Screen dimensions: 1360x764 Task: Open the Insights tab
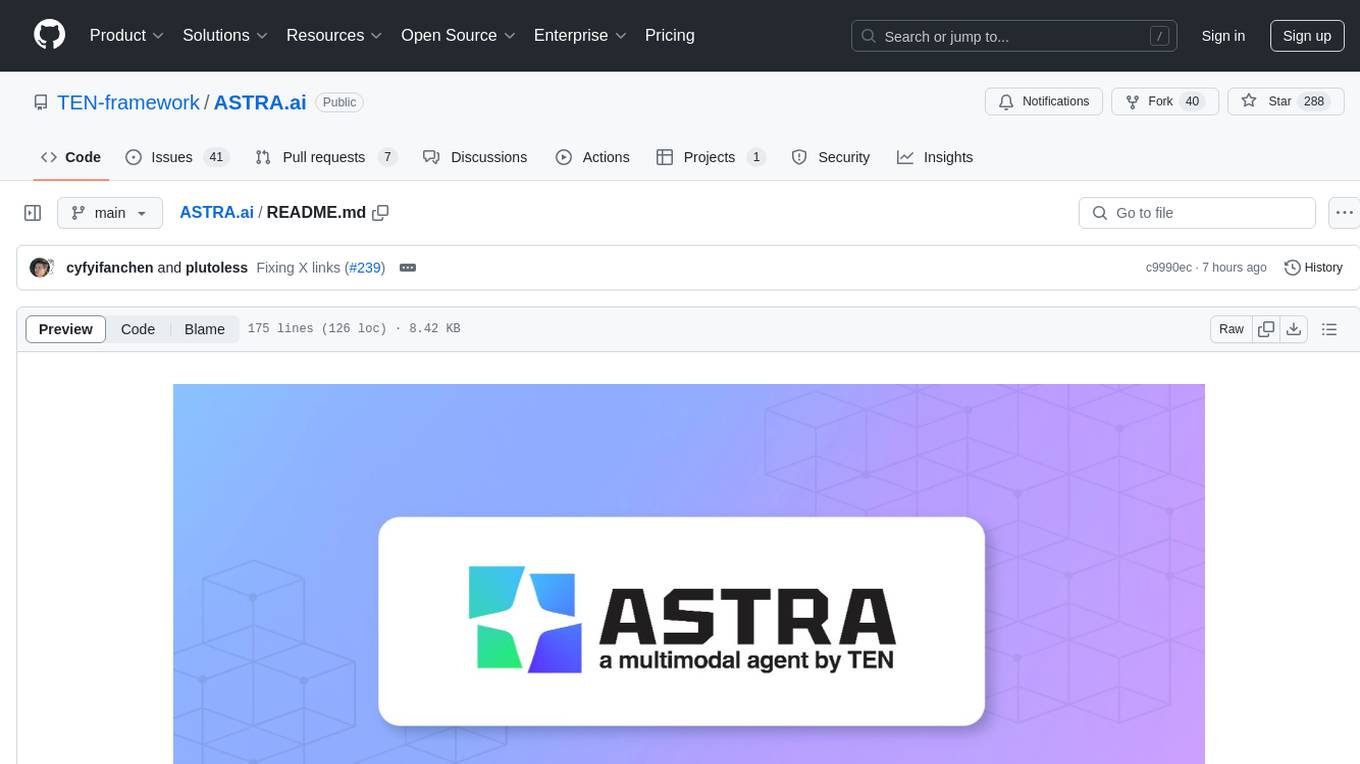pyautogui.click(x=935, y=157)
